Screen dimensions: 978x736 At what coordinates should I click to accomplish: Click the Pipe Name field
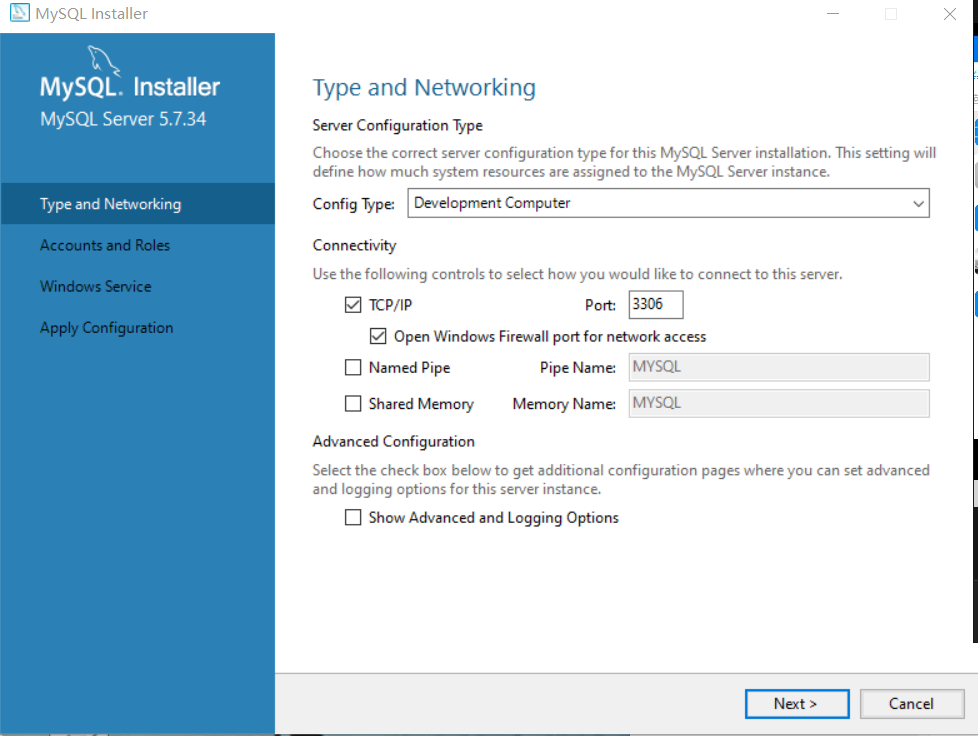(x=778, y=367)
